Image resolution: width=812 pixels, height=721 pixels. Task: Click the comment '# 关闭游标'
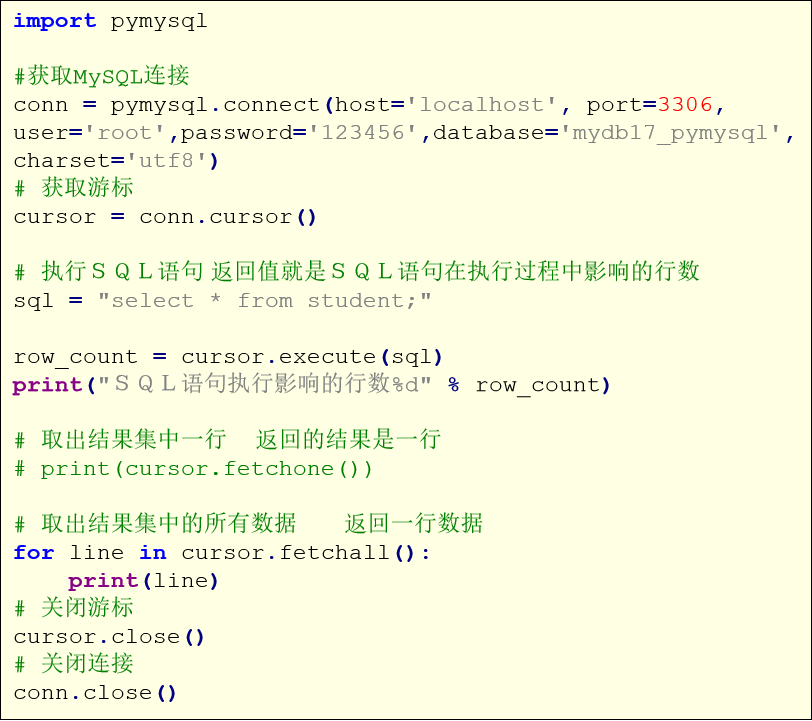click(x=73, y=608)
